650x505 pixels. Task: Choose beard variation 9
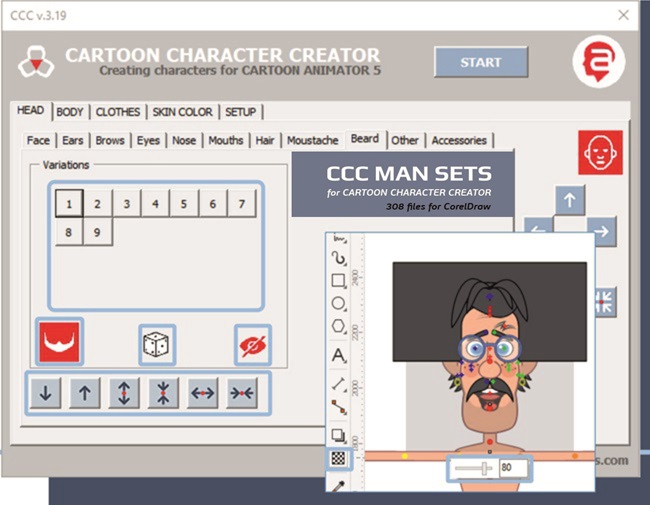[97, 232]
